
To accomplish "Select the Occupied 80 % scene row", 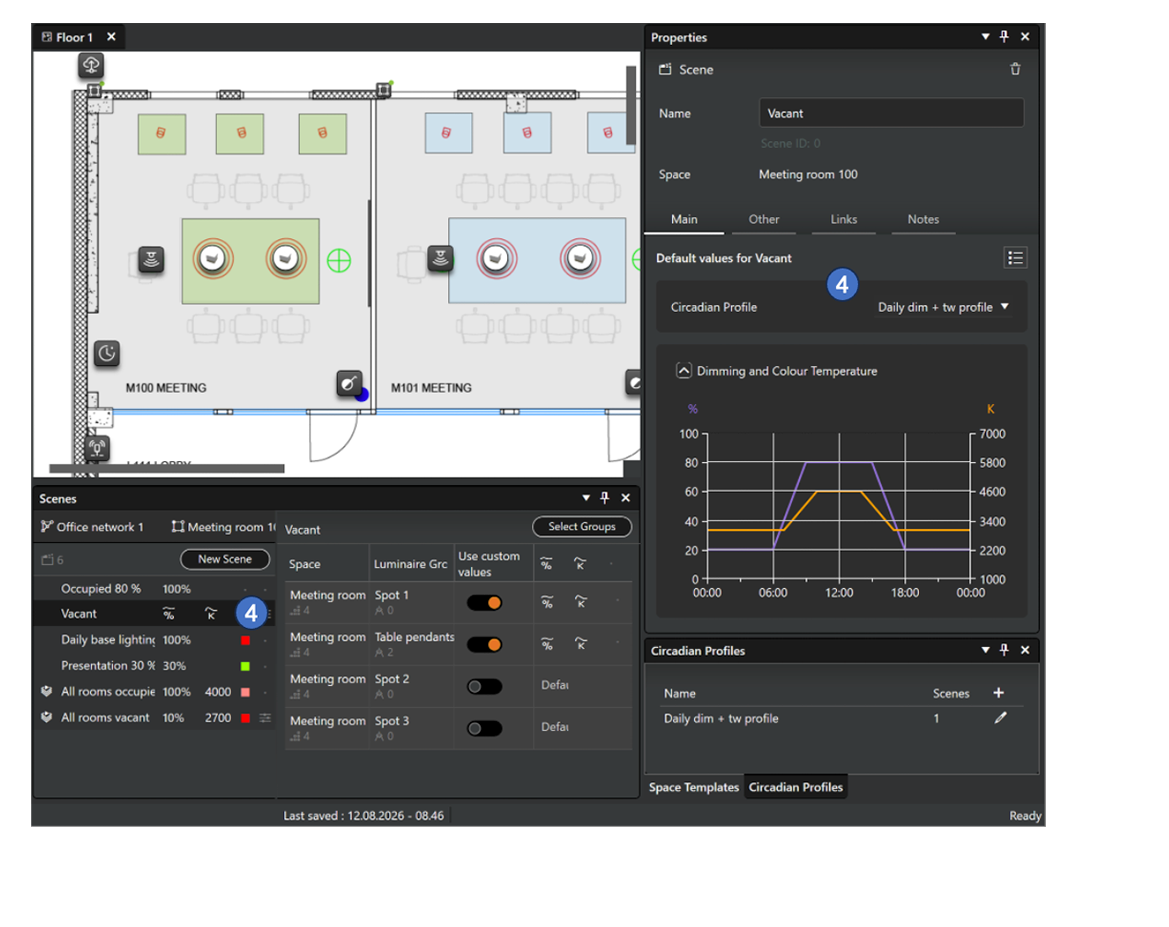I will tap(155, 588).
